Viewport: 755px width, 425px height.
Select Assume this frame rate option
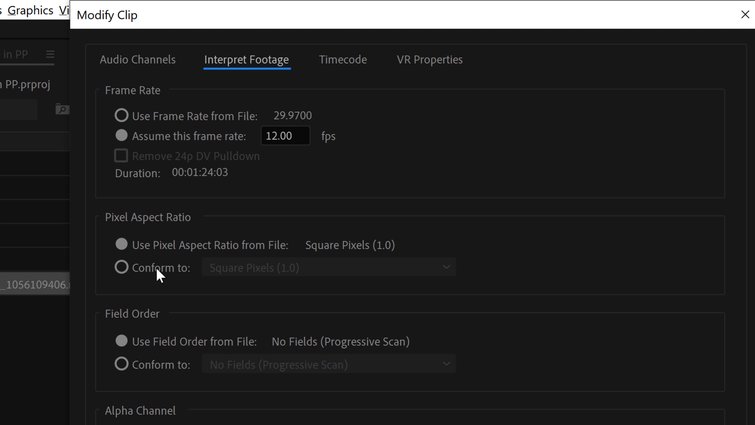pos(122,135)
